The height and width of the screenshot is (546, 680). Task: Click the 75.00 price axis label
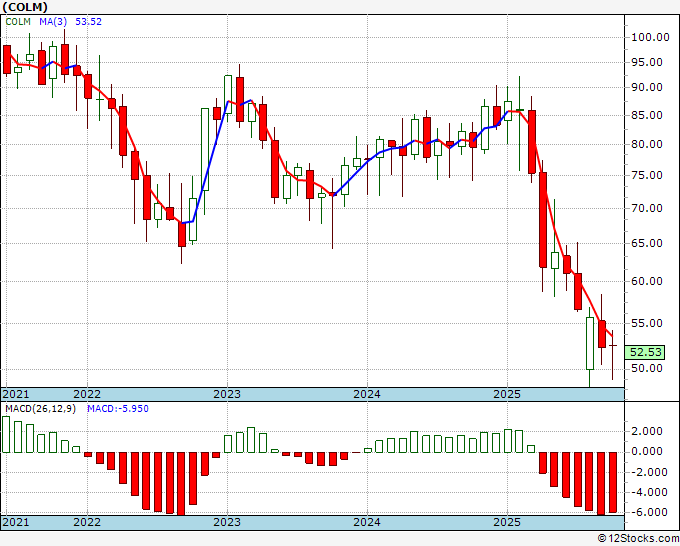point(647,176)
